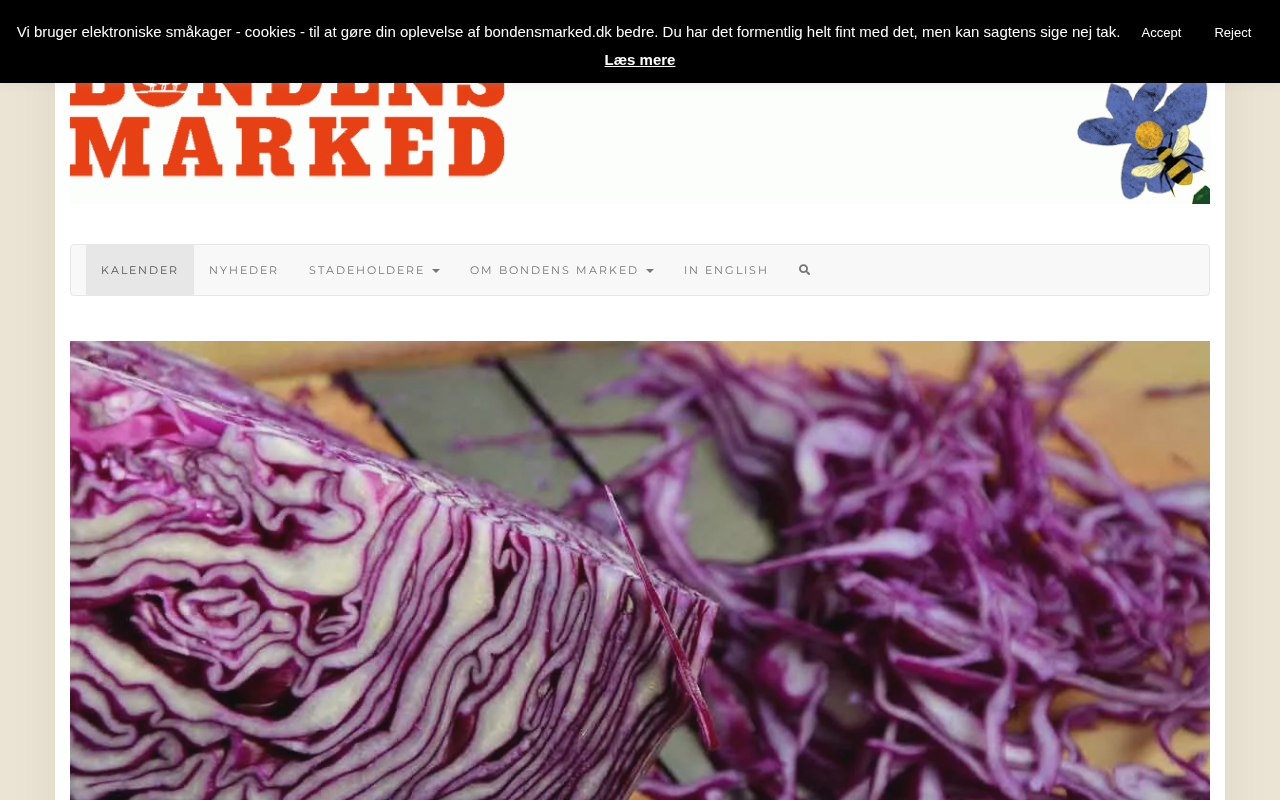
Task: Reject cookies in the banner
Action: pos(1232,32)
